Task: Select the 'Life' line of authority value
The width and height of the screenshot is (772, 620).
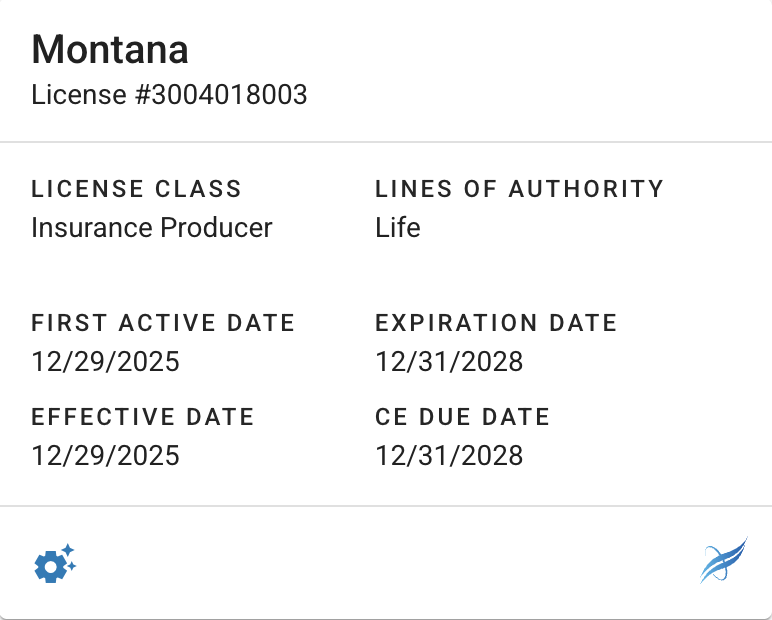Action: [398, 227]
